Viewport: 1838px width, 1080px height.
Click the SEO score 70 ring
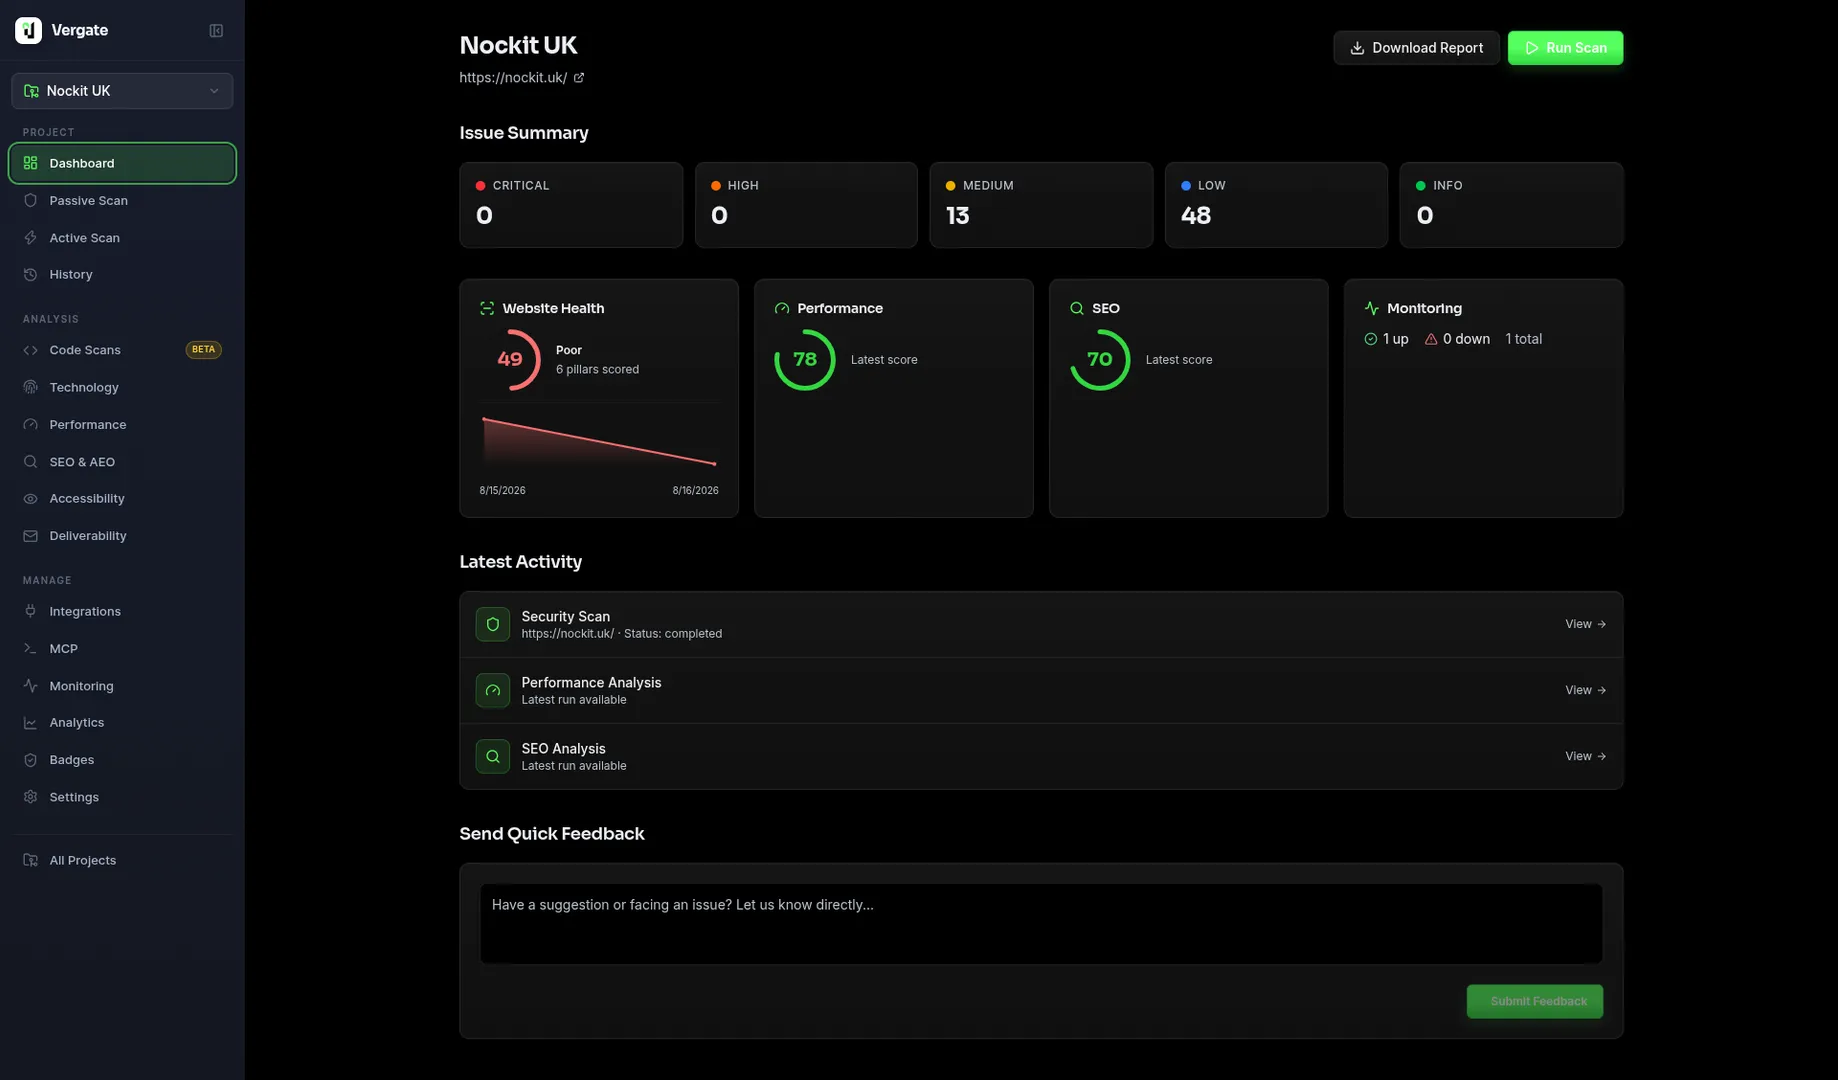tap(1100, 360)
